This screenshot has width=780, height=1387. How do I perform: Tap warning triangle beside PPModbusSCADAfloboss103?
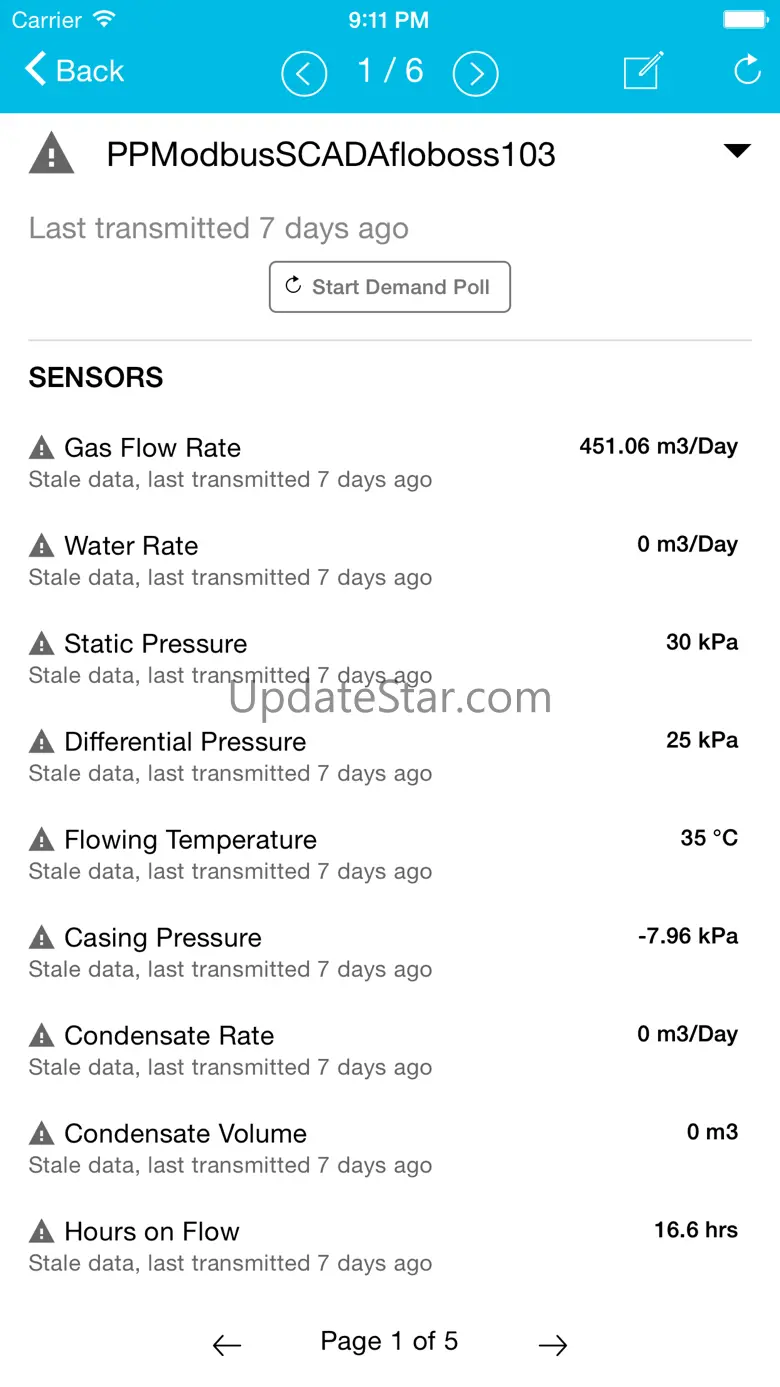click(52, 154)
